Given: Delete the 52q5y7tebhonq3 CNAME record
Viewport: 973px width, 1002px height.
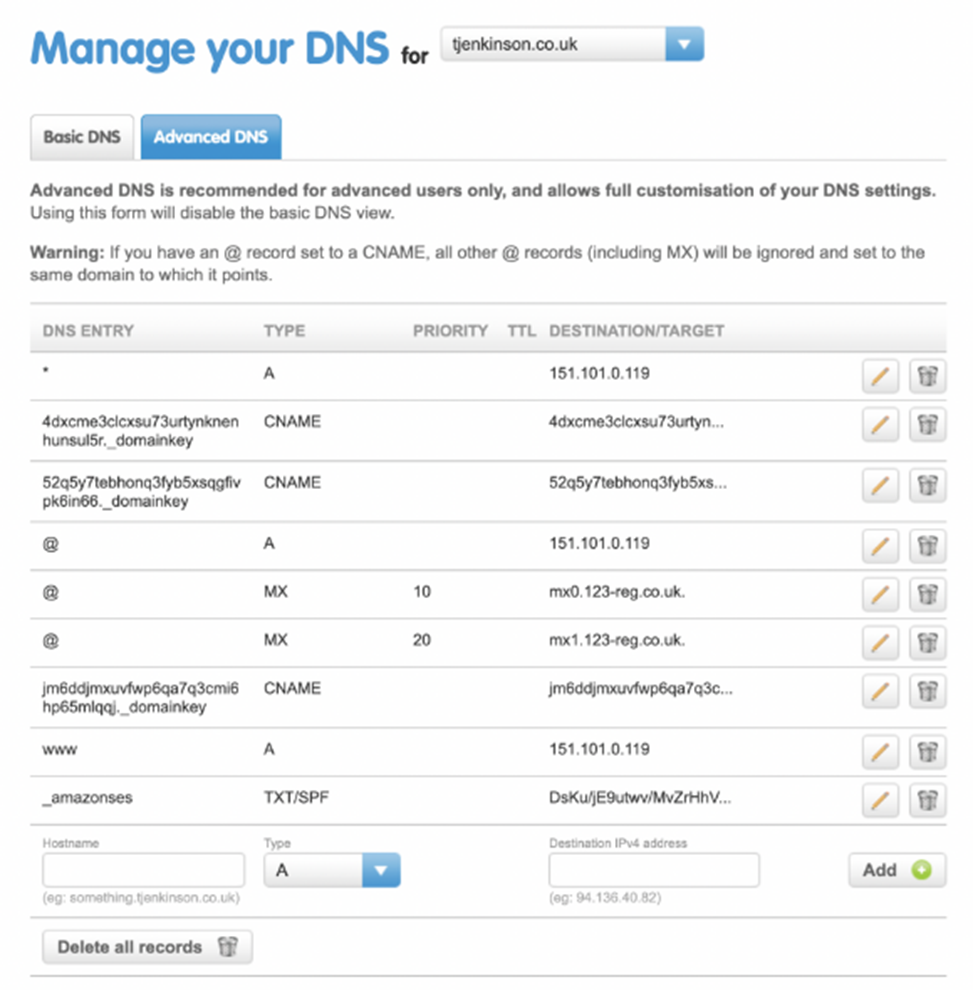Looking at the screenshot, I should [x=927, y=485].
